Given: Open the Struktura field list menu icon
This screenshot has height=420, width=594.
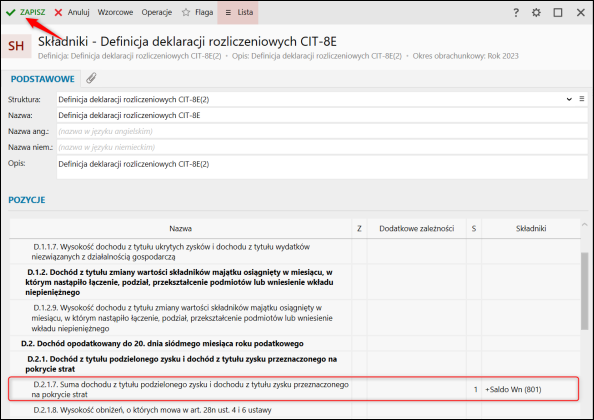Looking at the screenshot, I should pos(581,99).
